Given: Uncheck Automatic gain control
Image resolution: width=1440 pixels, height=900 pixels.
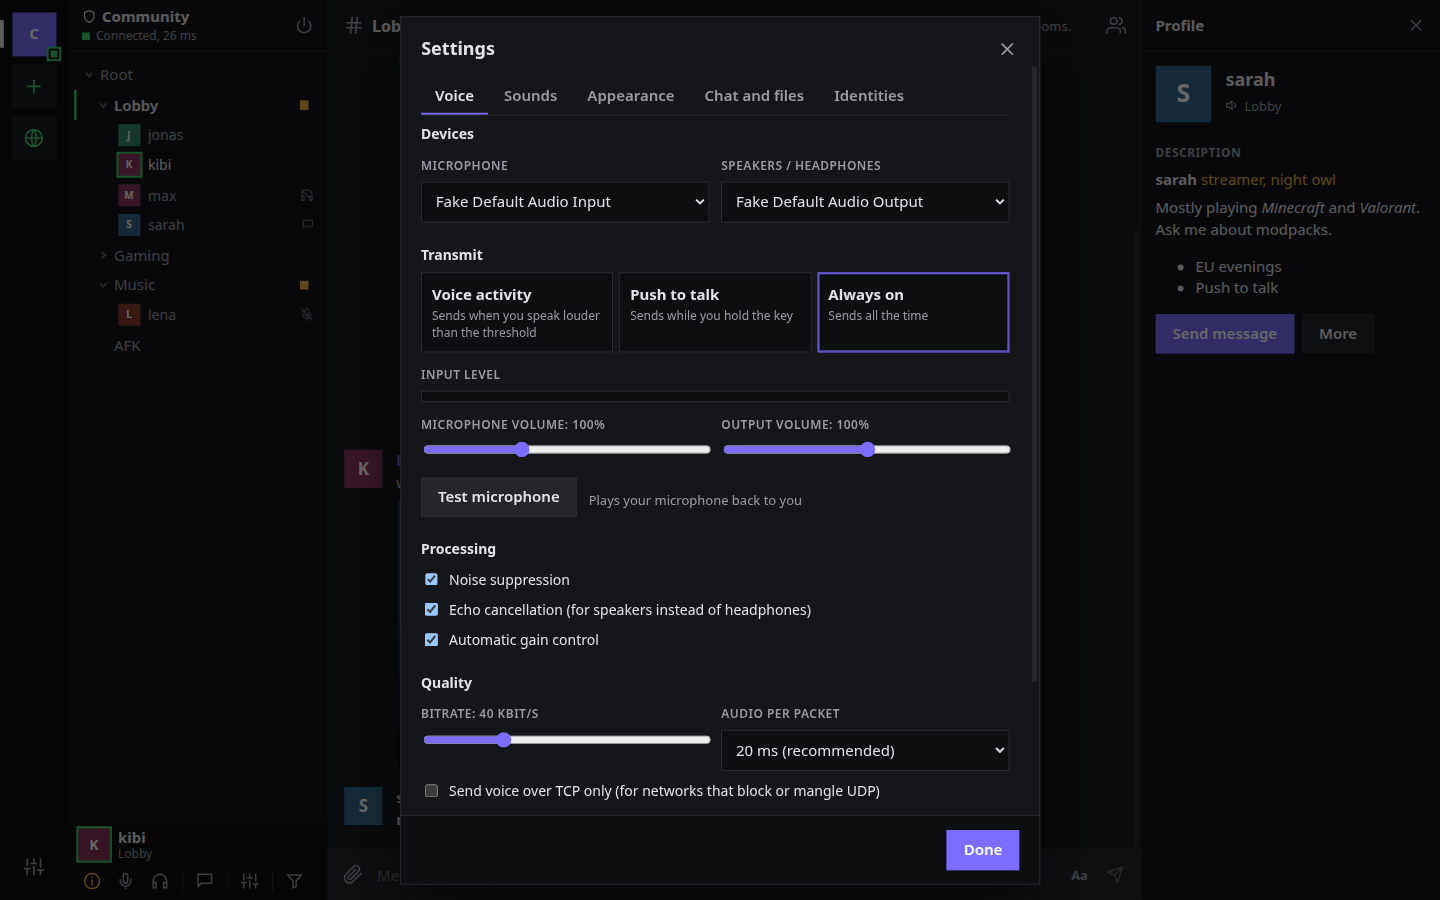Looking at the screenshot, I should click(x=431, y=640).
